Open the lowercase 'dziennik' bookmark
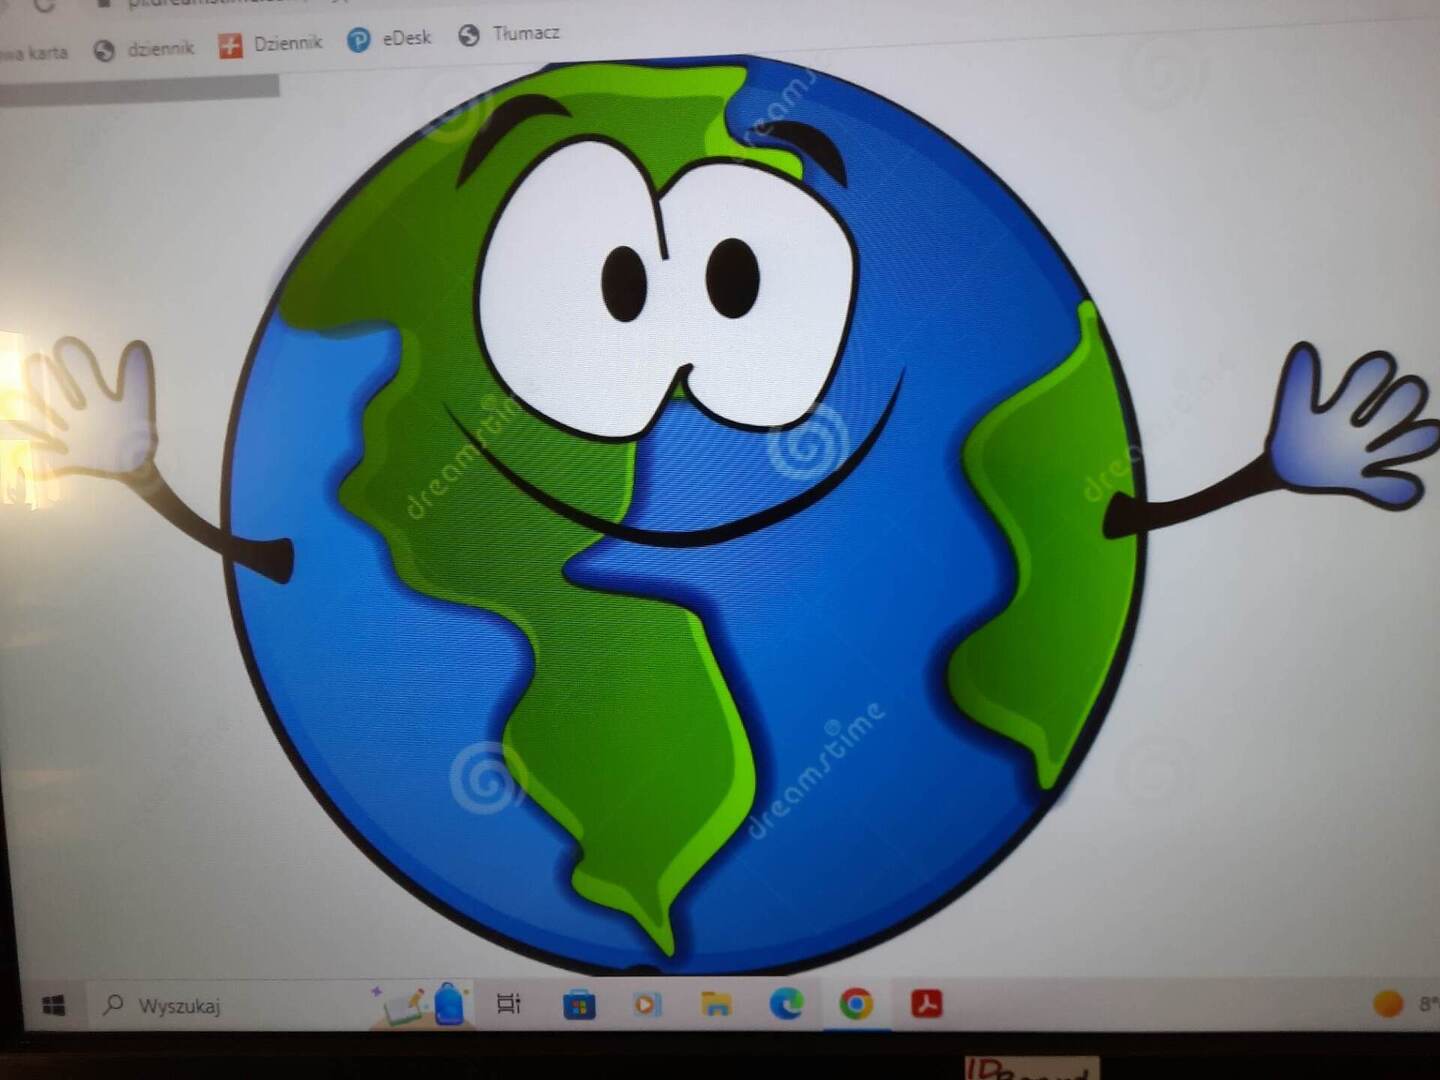1440x1080 pixels. [x=143, y=49]
